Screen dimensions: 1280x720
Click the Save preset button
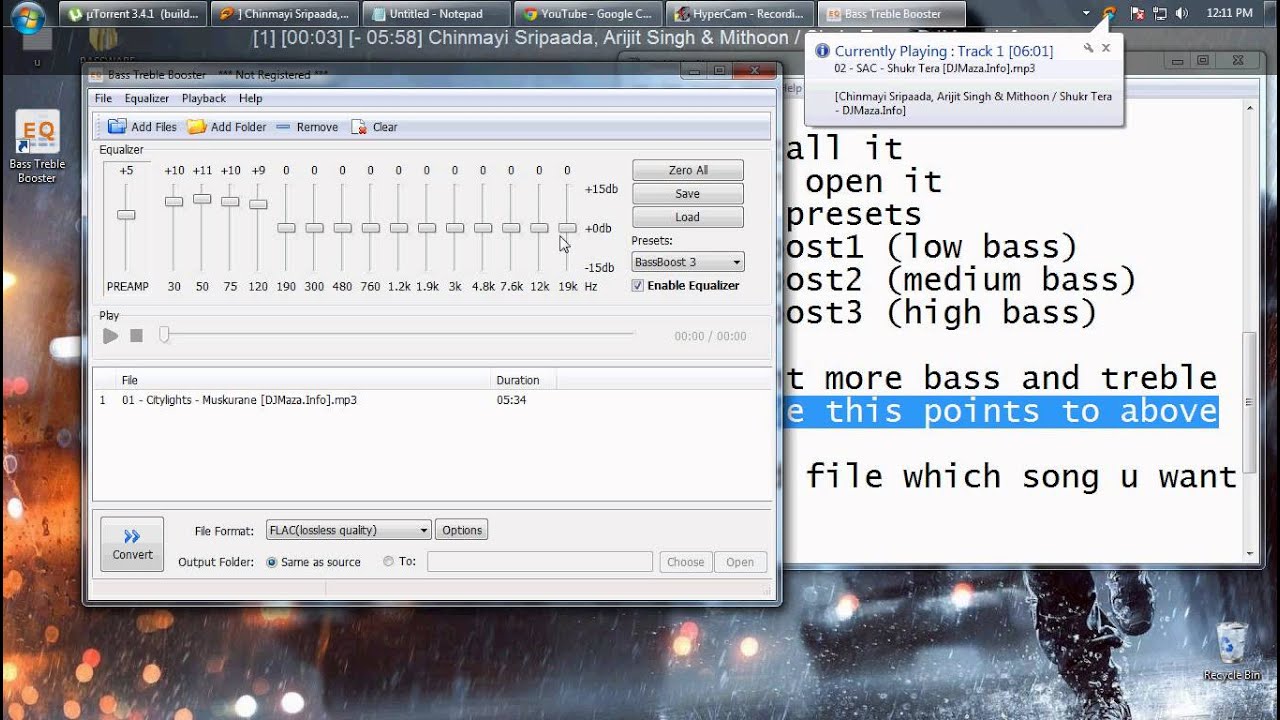(x=688, y=194)
